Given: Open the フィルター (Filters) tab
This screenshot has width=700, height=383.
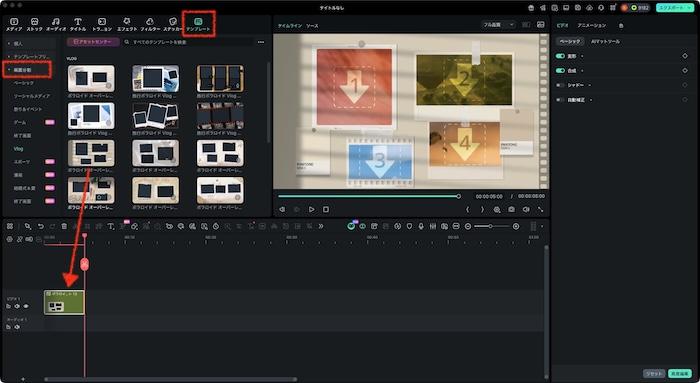Looking at the screenshot, I should pyautogui.click(x=150, y=24).
